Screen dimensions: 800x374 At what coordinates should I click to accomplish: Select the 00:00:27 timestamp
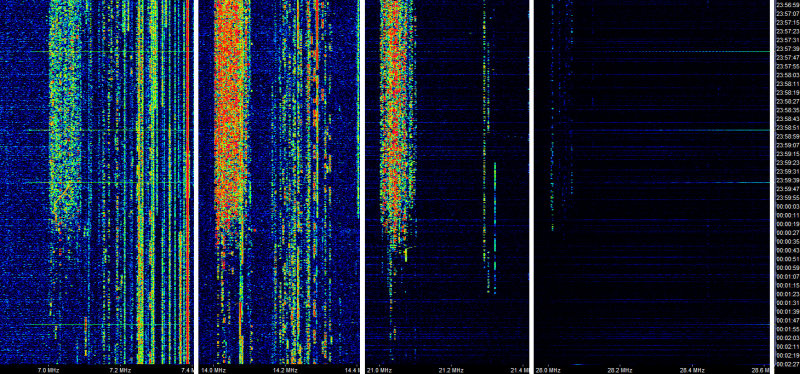pyautogui.click(x=787, y=233)
